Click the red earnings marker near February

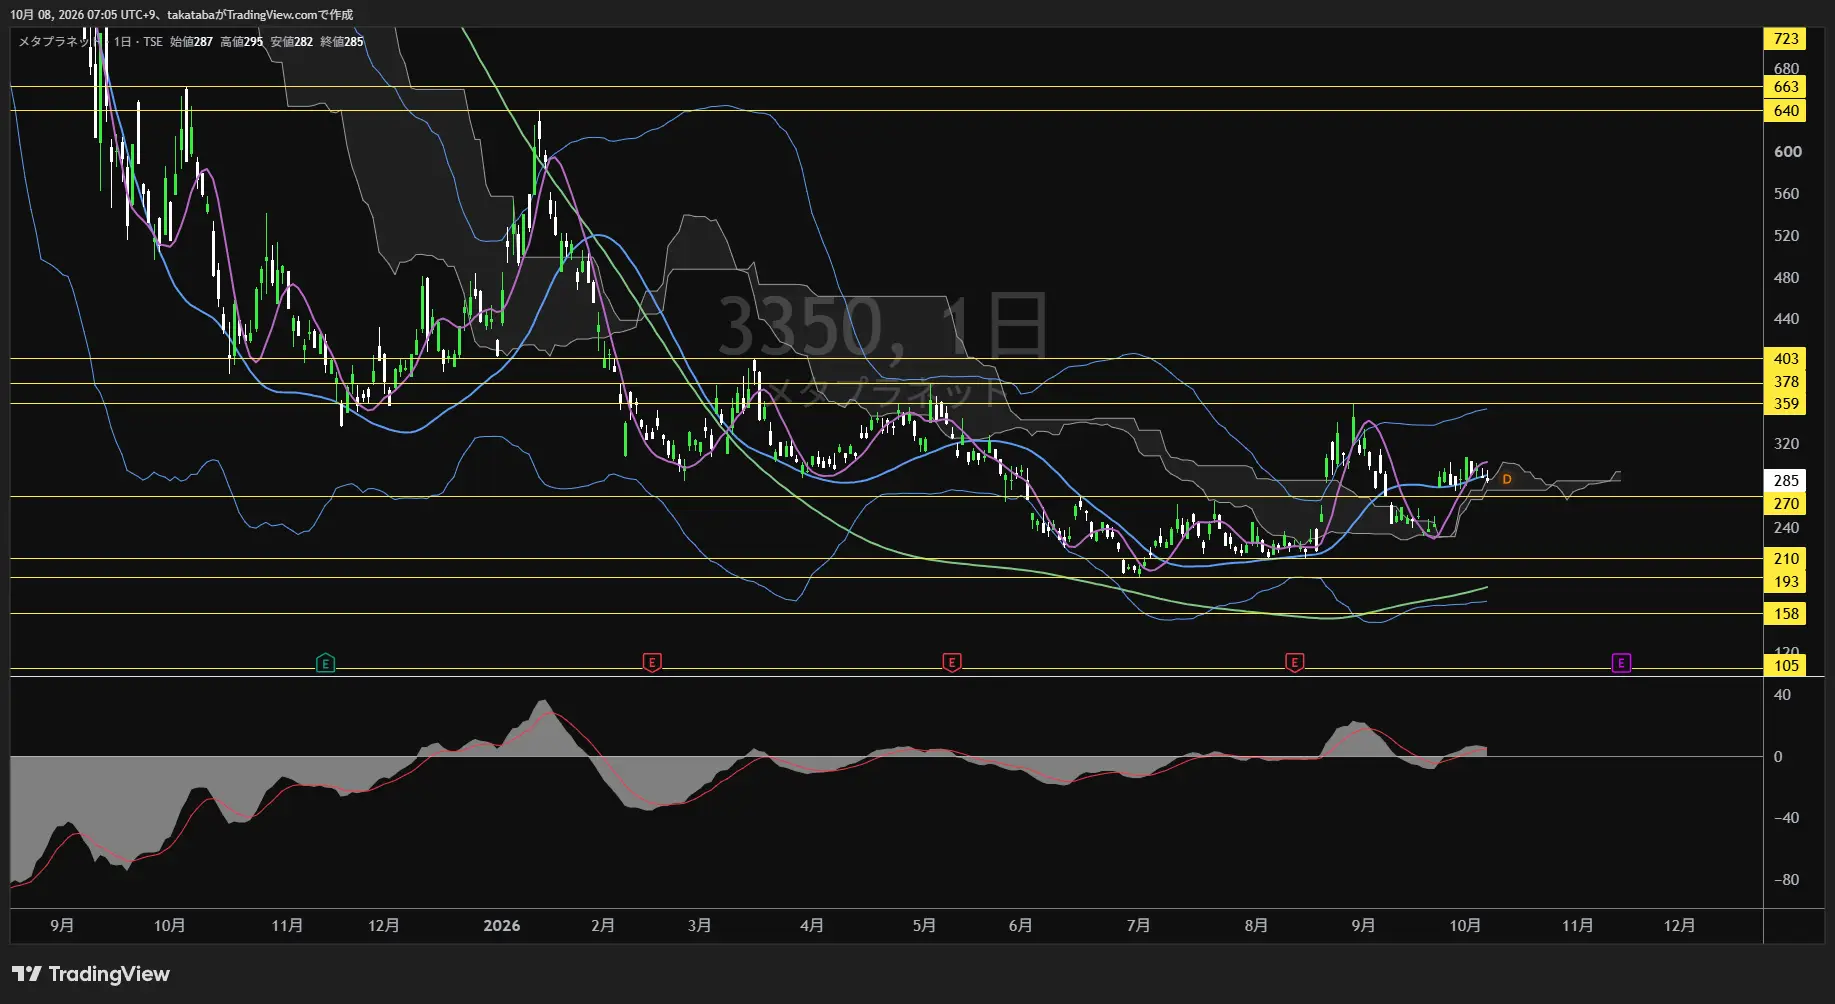(x=652, y=662)
